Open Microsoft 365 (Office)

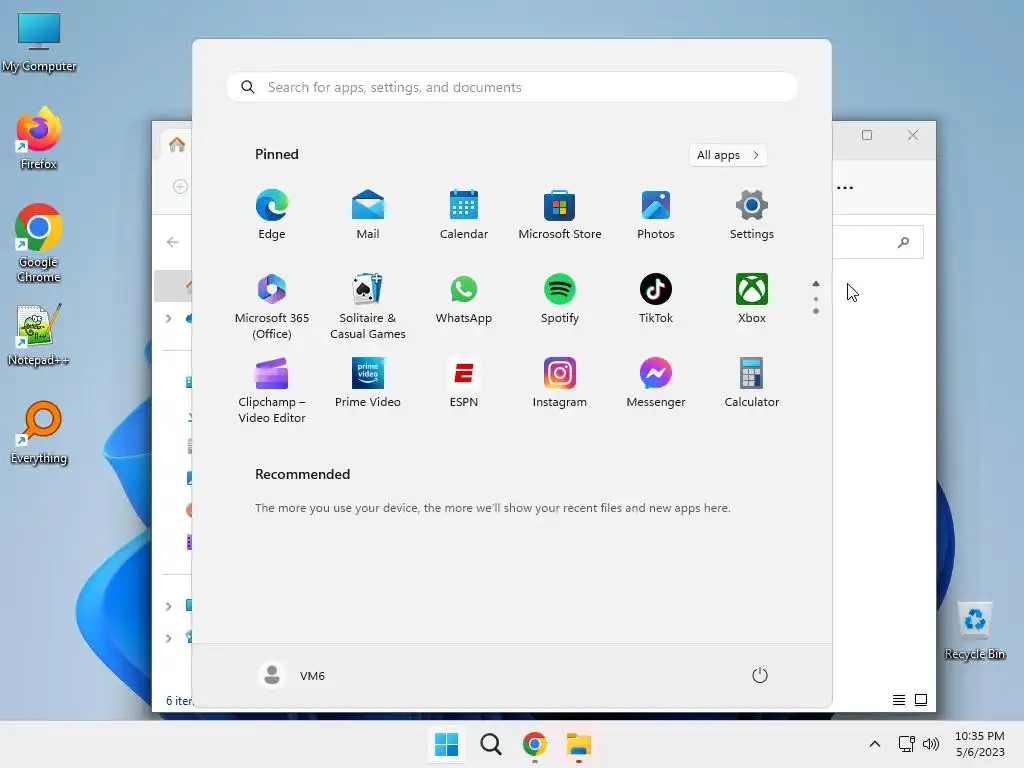pyautogui.click(x=272, y=306)
